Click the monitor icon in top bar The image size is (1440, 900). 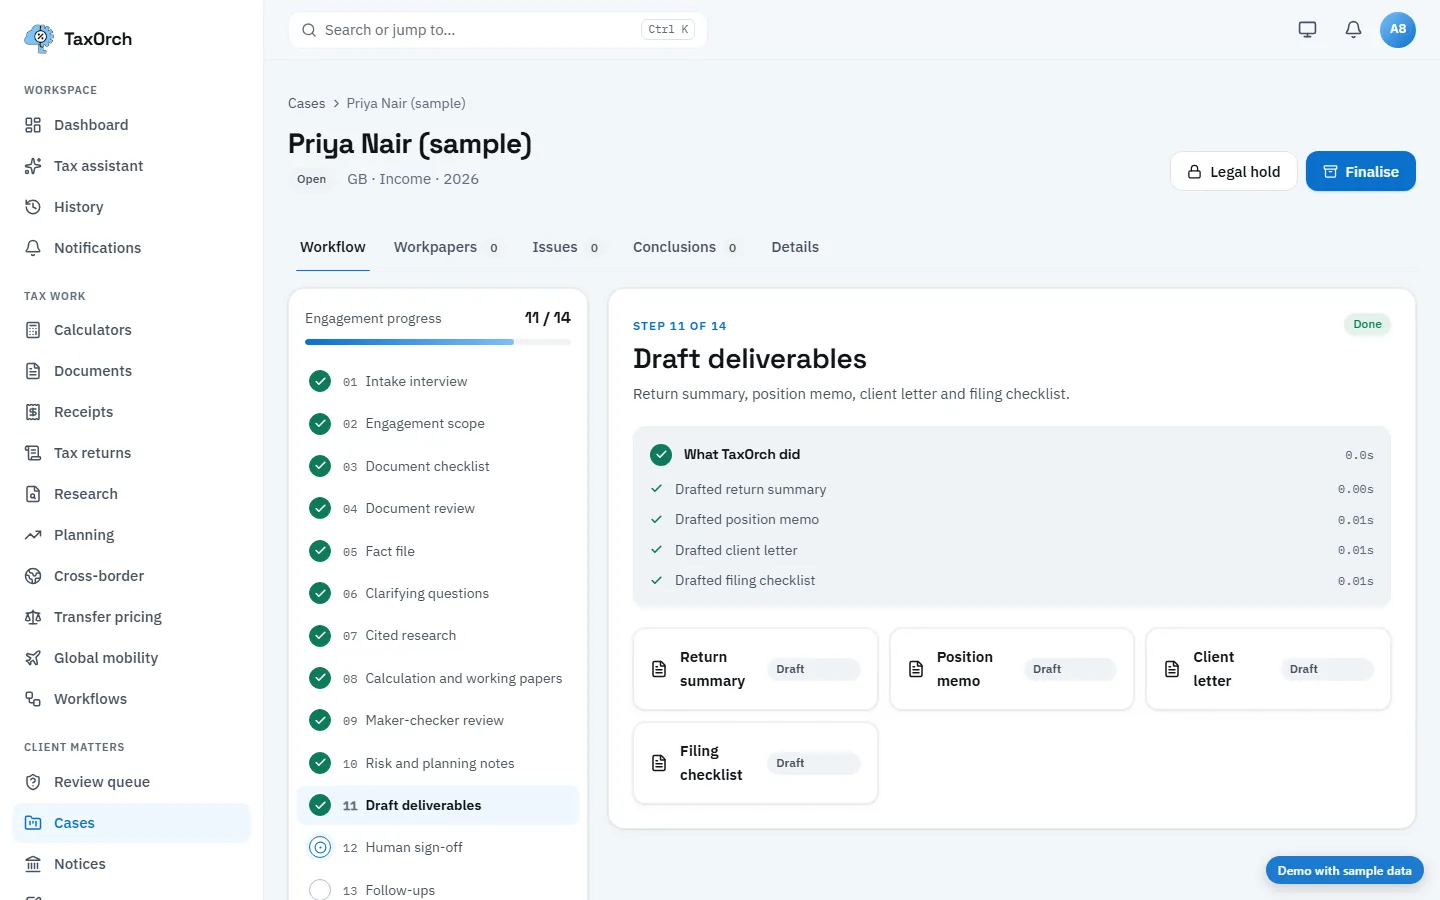coord(1307,29)
